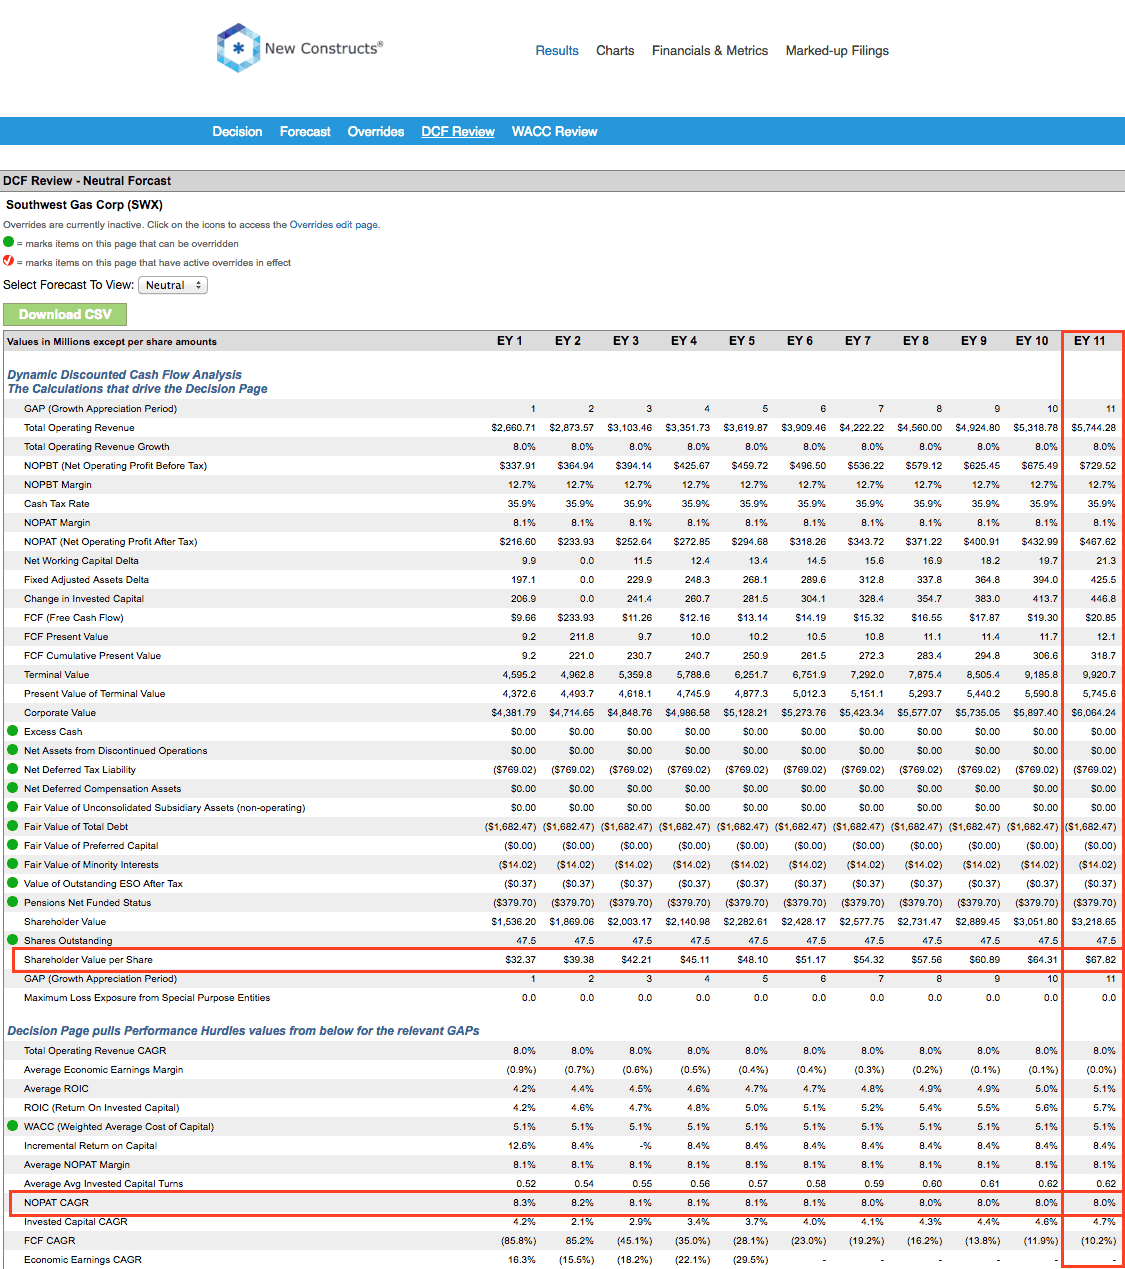Select the Change in Invested Capital label
The width and height of the screenshot is (1125, 1269).
(84, 598)
